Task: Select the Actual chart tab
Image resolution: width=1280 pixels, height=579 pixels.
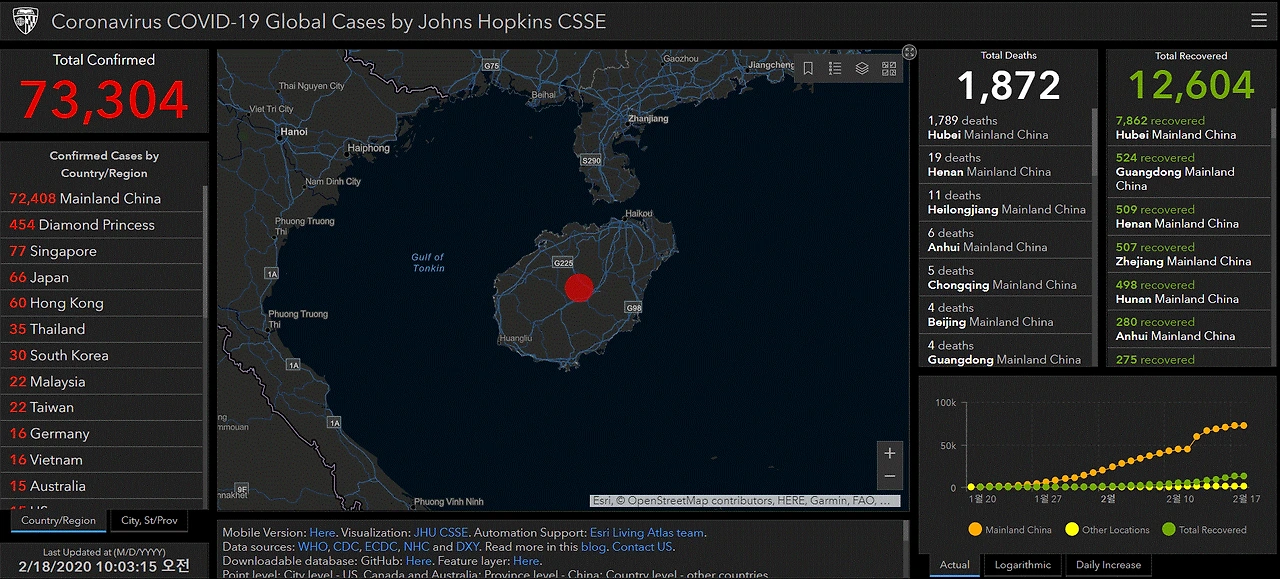Action: point(955,565)
